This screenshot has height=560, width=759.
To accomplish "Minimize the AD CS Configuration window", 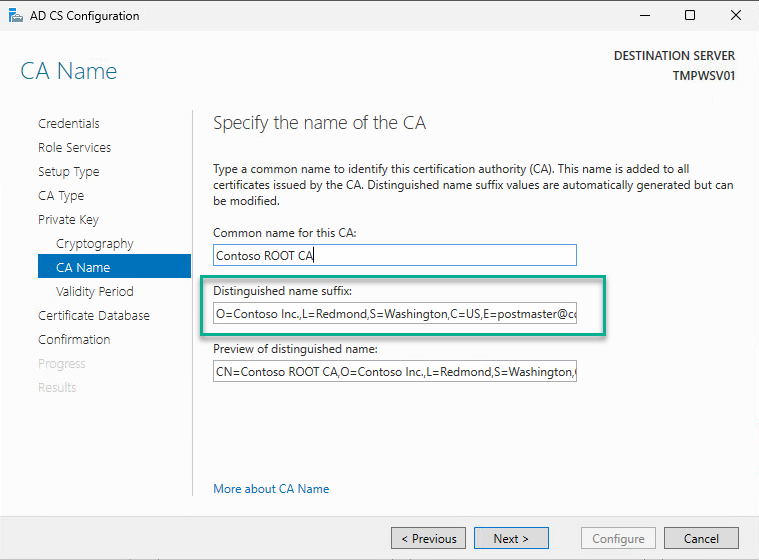I will click(x=643, y=16).
